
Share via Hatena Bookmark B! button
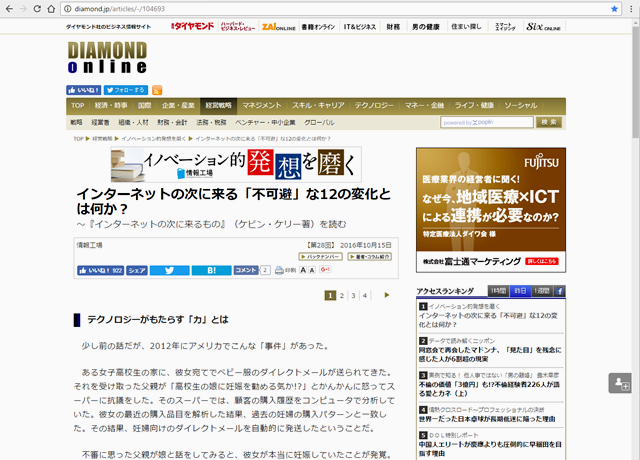tap(211, 270)
